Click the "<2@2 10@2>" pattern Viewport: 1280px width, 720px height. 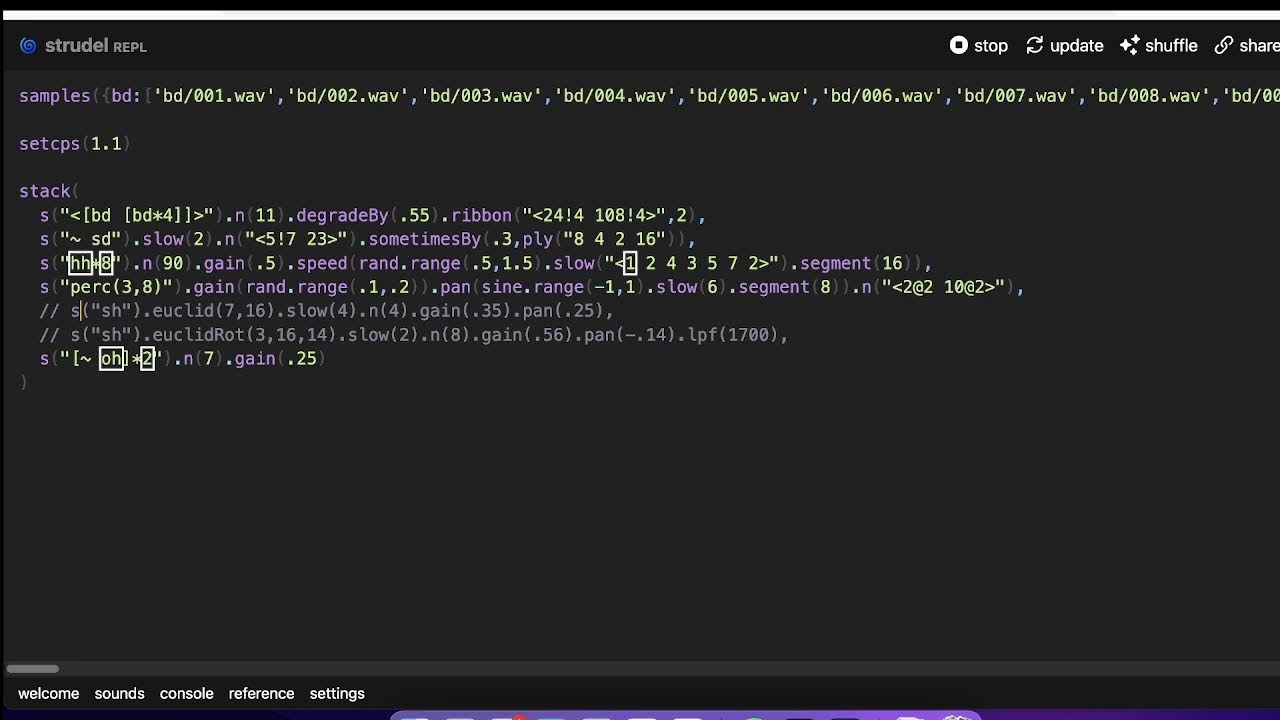pyautogui.click(x=943, y=287)
